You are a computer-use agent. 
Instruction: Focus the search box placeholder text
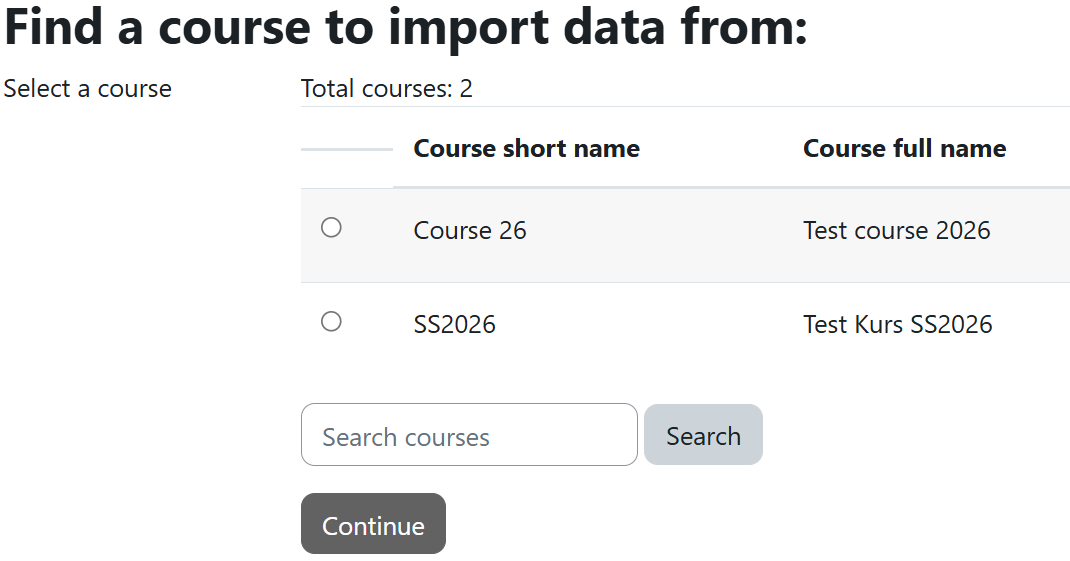(x=406, y=438)
